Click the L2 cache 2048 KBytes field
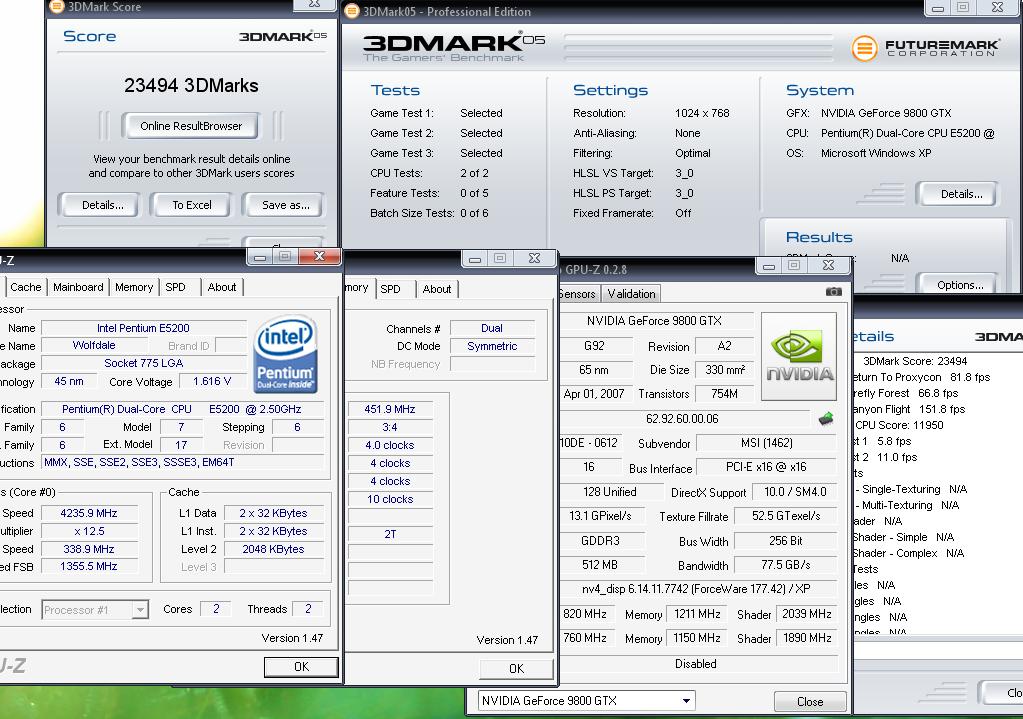 click(x=273, y=549)
